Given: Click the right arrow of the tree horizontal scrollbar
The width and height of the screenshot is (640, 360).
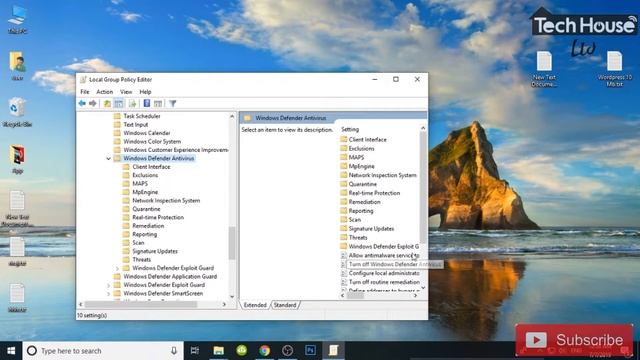Looking at the screenshot, I should tap(224, 304).
